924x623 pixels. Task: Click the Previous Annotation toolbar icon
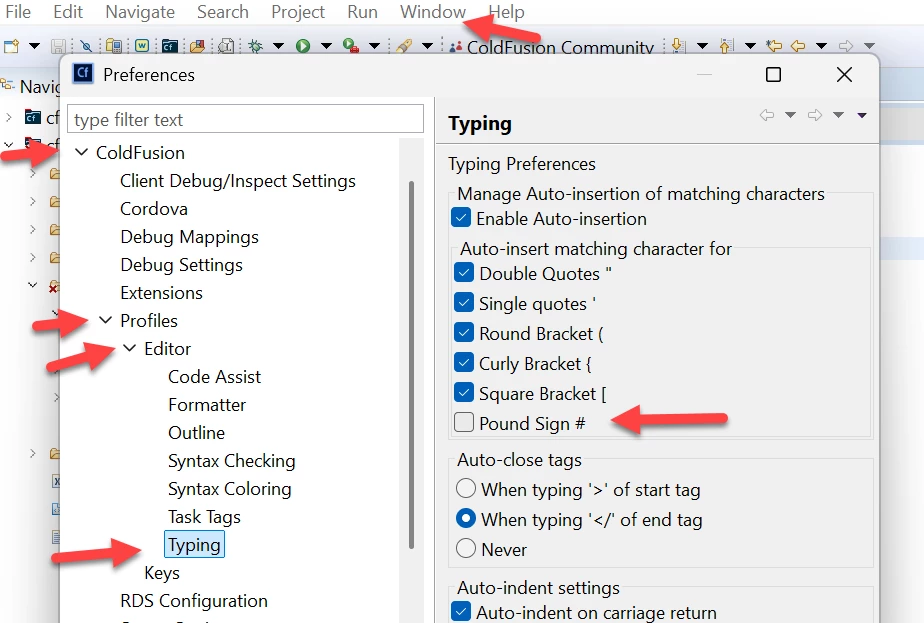(x=727, y=46)
